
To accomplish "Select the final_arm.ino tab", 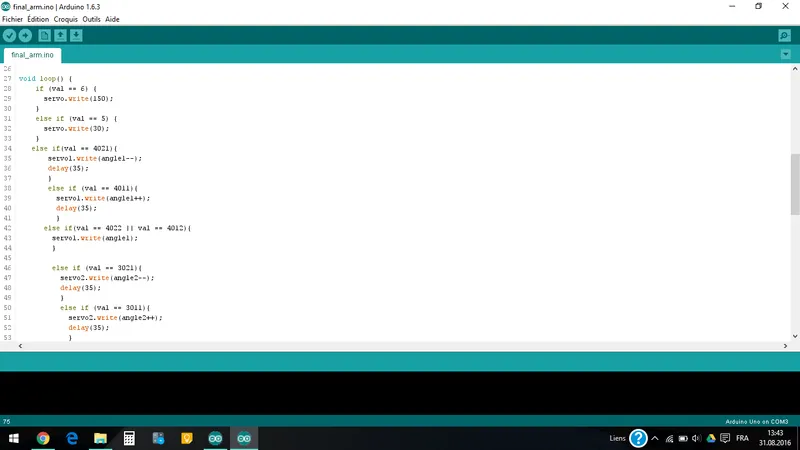I will [32, 55].
